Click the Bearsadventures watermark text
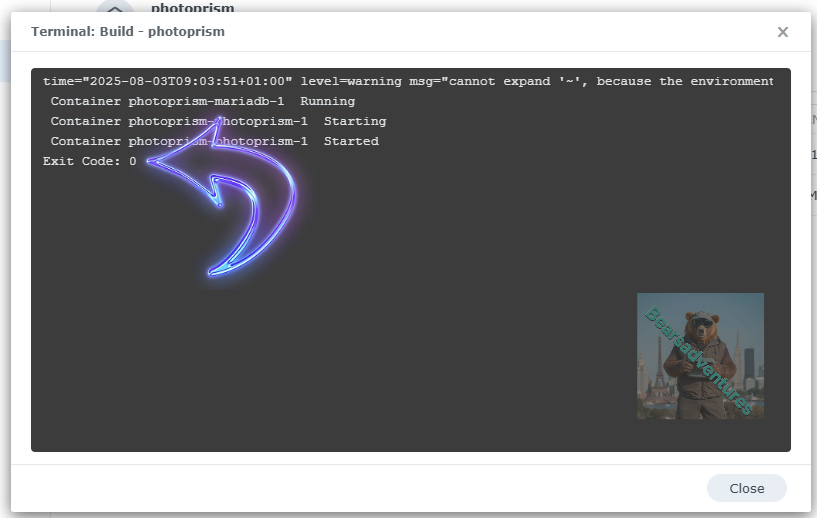This screenshot has width=817, height=518. click(699, 360)
